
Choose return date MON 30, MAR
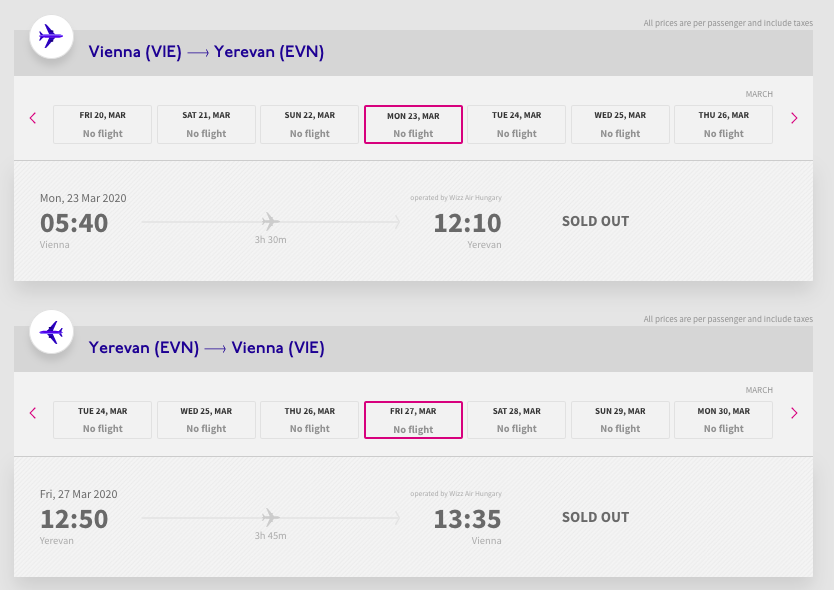pos(723,420)
